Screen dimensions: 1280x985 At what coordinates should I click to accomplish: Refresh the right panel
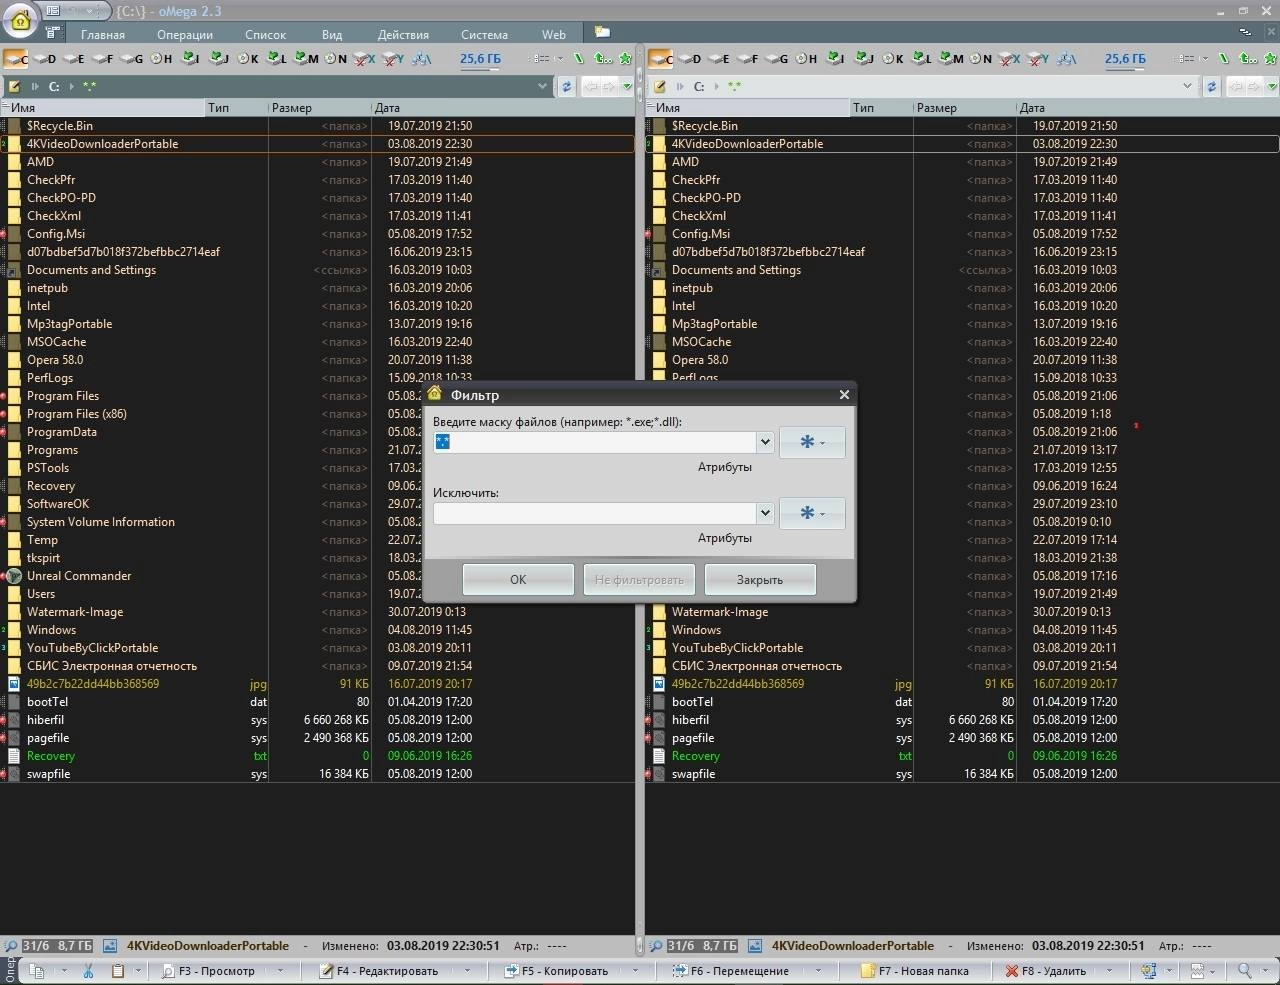pos(1211,86)
